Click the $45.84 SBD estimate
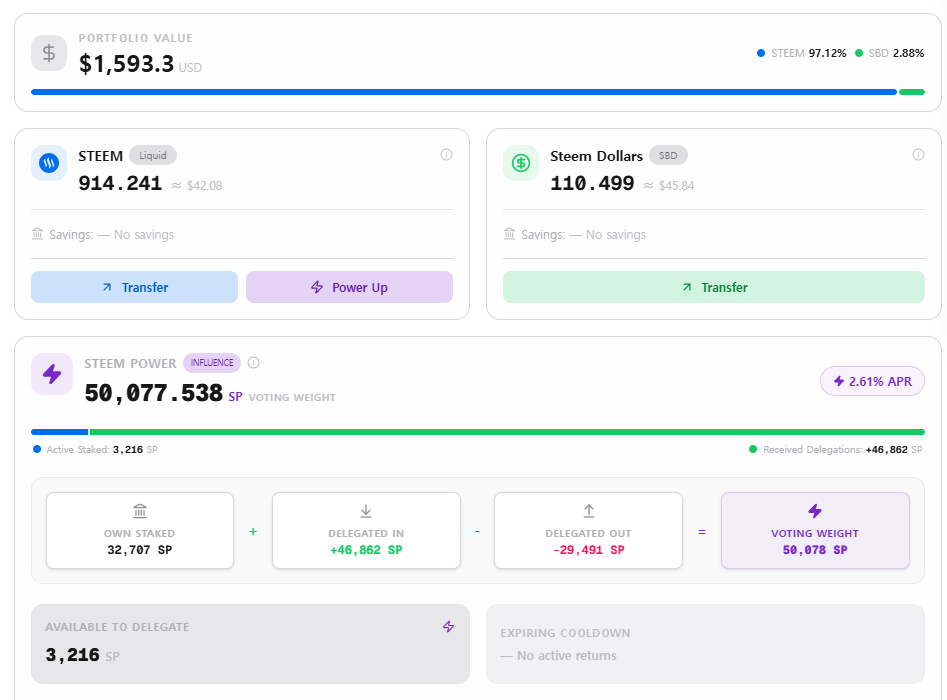The height and width of the screenshot is (700, 947). (676, 185)
